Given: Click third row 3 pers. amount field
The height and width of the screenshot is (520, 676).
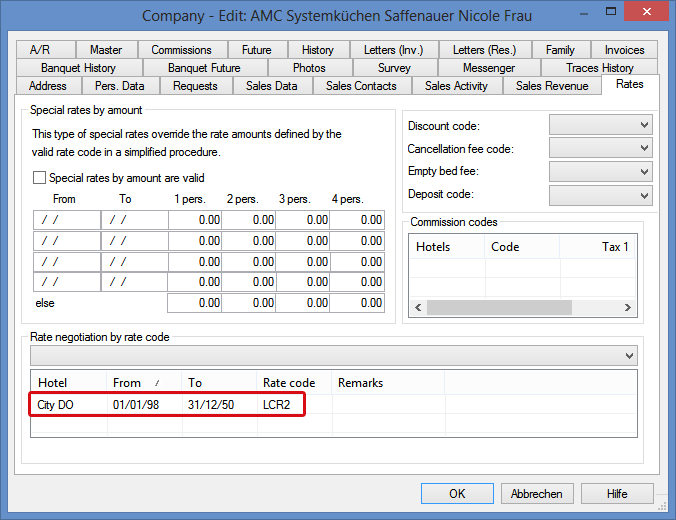Looking at the screenshot, I should click(303, 261).
